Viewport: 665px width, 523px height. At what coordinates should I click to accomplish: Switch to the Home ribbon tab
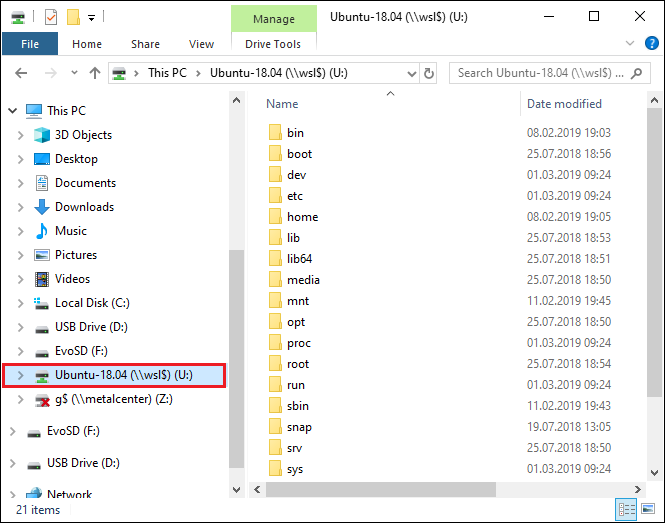point(87,44)
